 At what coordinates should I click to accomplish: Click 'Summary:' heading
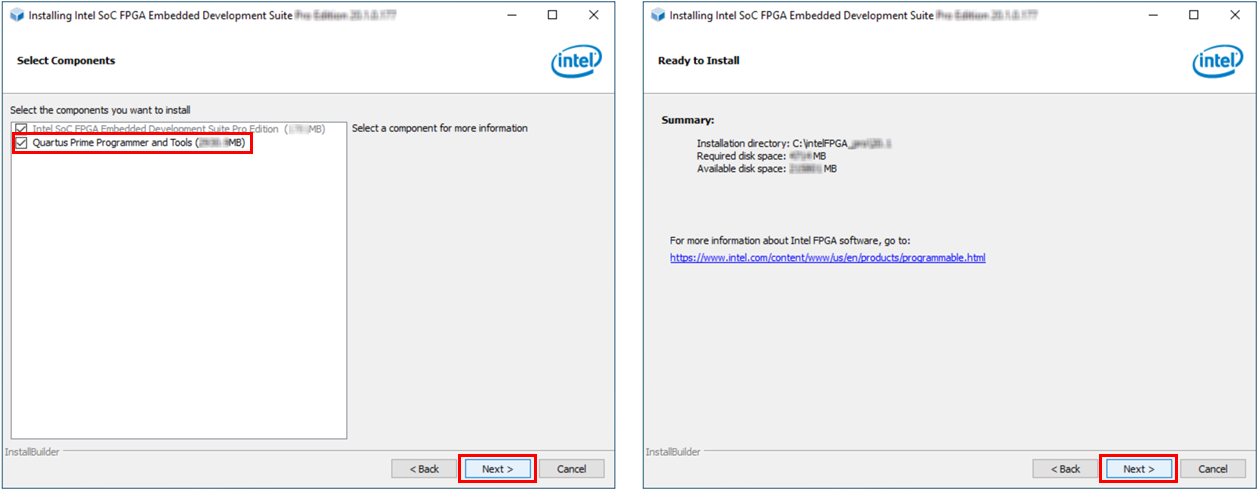click(x=688, y=120)
